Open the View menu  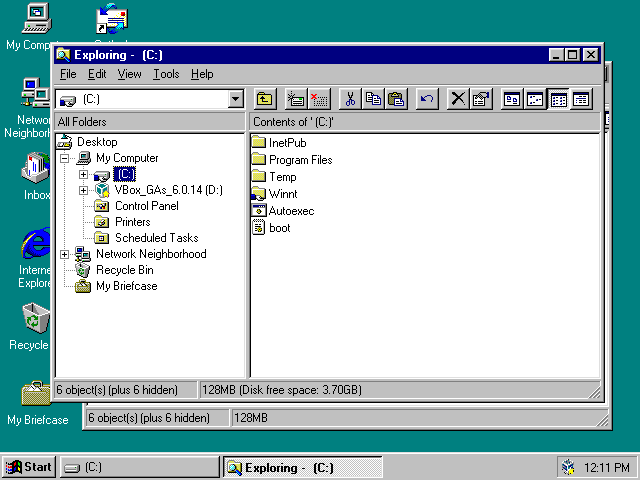coord(129,74)
